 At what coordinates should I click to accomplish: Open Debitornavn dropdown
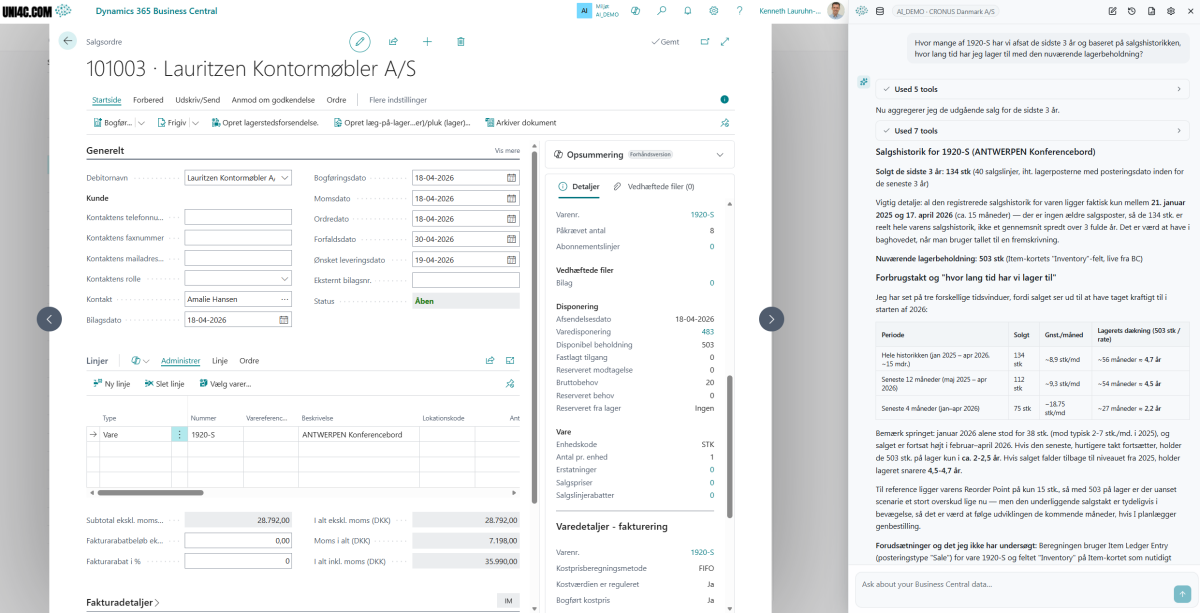(x=285, y=178)
